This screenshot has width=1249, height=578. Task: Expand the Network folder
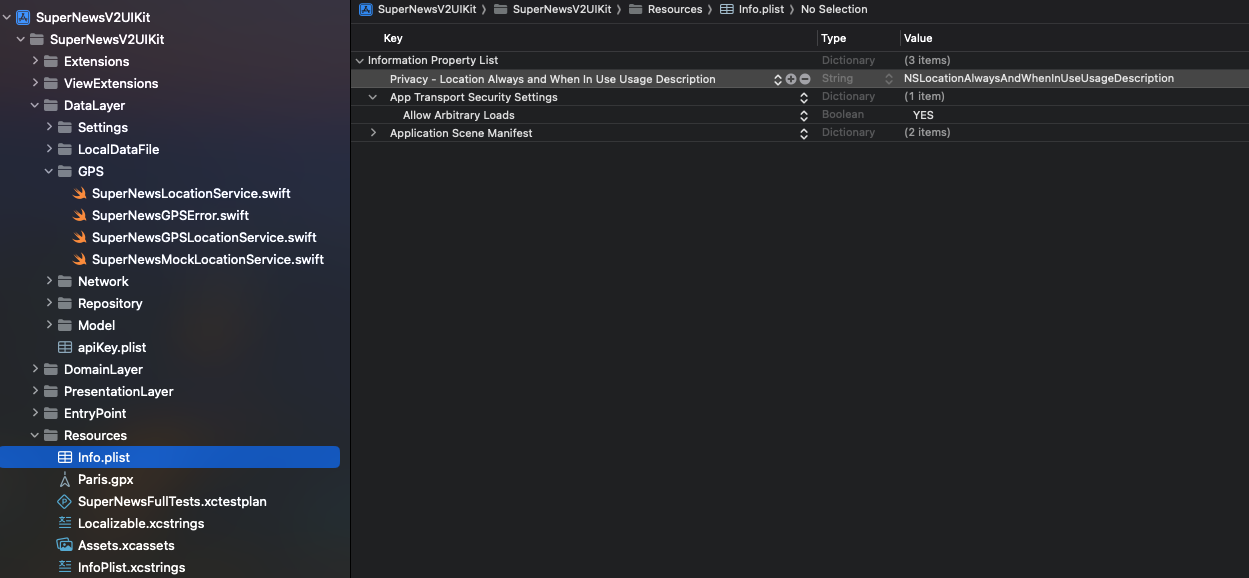(49, 281)
